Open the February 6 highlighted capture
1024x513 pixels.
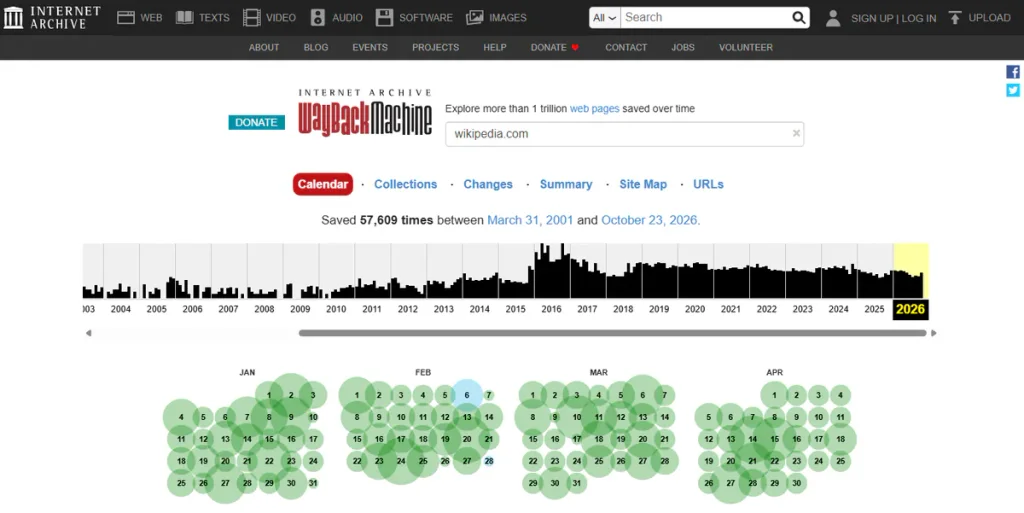[x=467, y=395]
